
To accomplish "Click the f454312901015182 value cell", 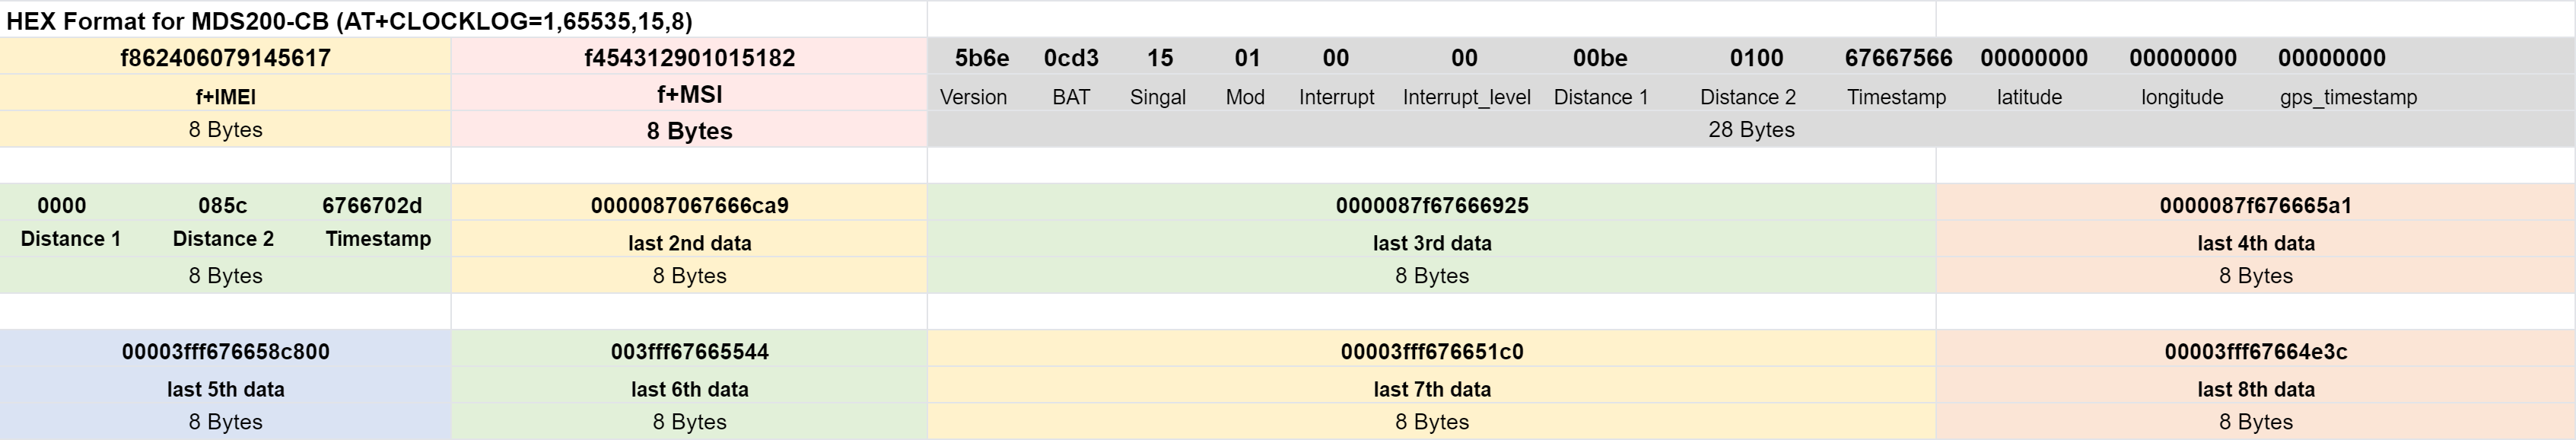I will point(689,57).
